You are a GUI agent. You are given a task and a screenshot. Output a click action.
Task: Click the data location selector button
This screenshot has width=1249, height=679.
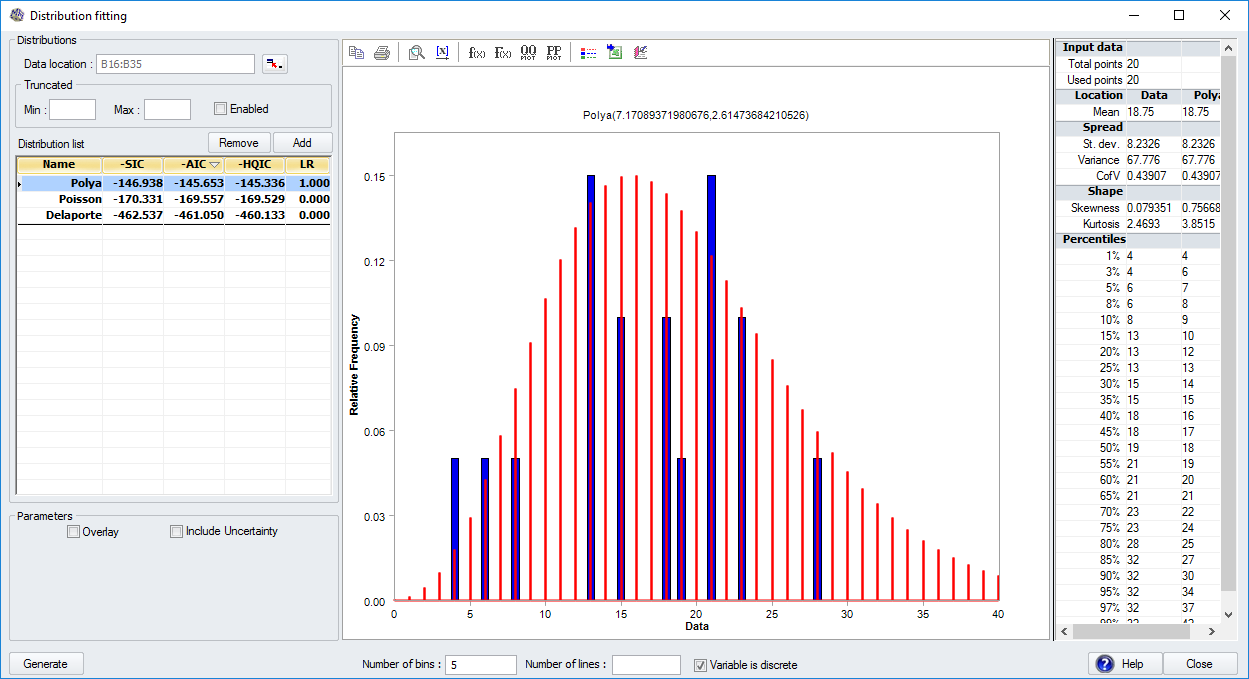(x=275, y=63)
